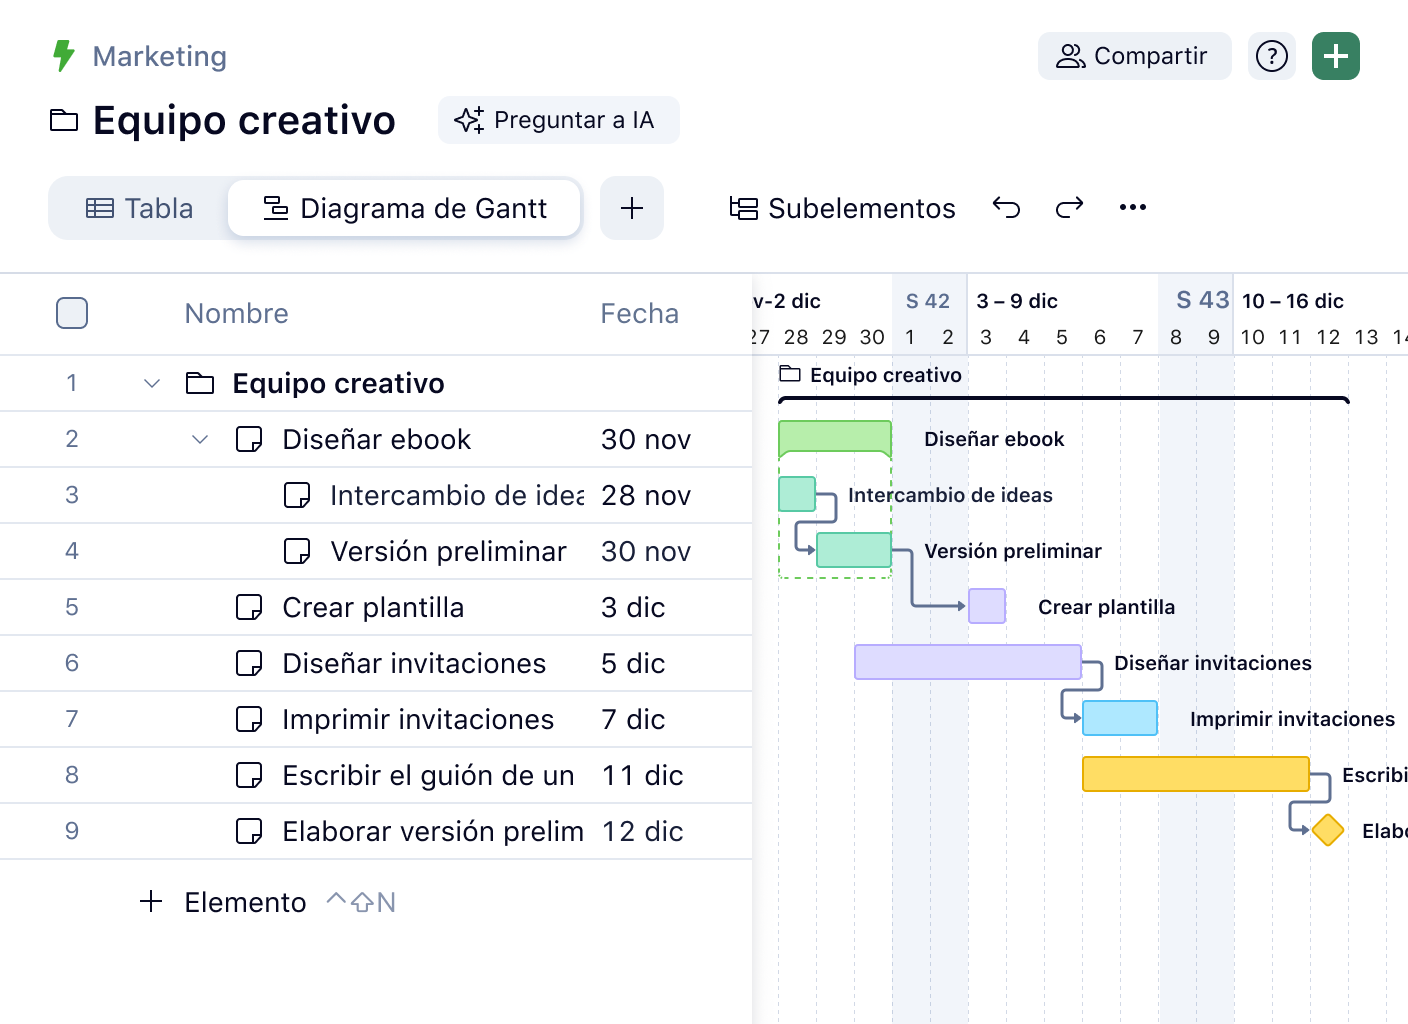The height and width of the screenshot is (1024, 1408).
Task: Select the Diagrama de Gantt tab
Action: tap(405, 208)
